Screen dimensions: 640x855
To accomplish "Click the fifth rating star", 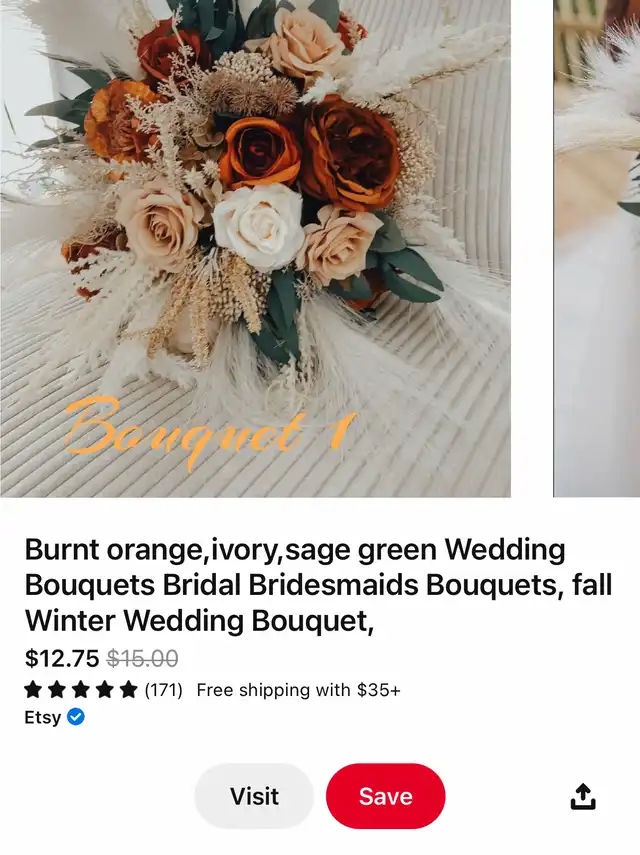I will point(129,690).
